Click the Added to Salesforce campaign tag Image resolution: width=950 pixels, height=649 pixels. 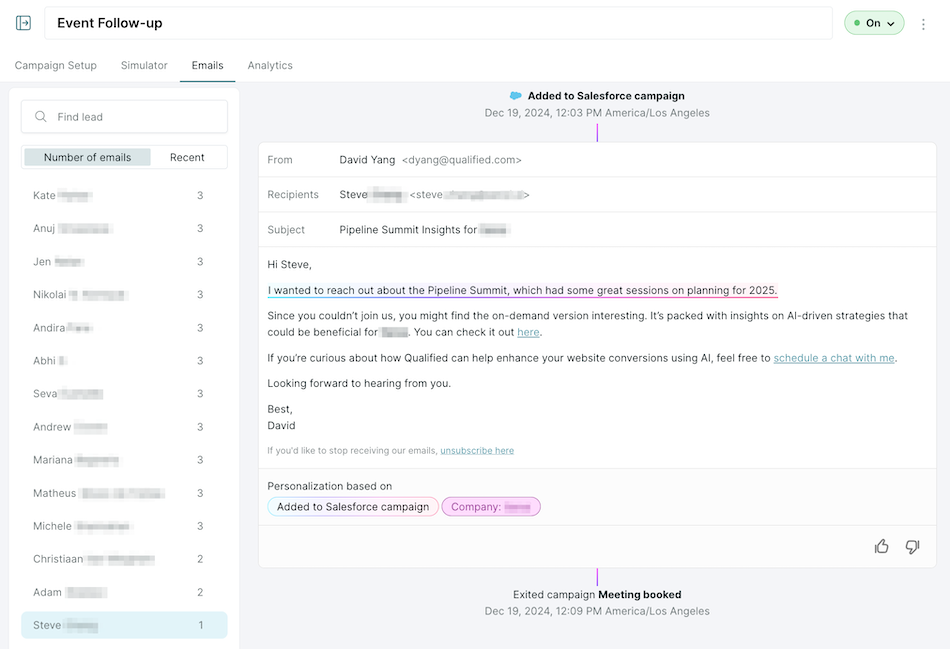(x=353, y=507)
